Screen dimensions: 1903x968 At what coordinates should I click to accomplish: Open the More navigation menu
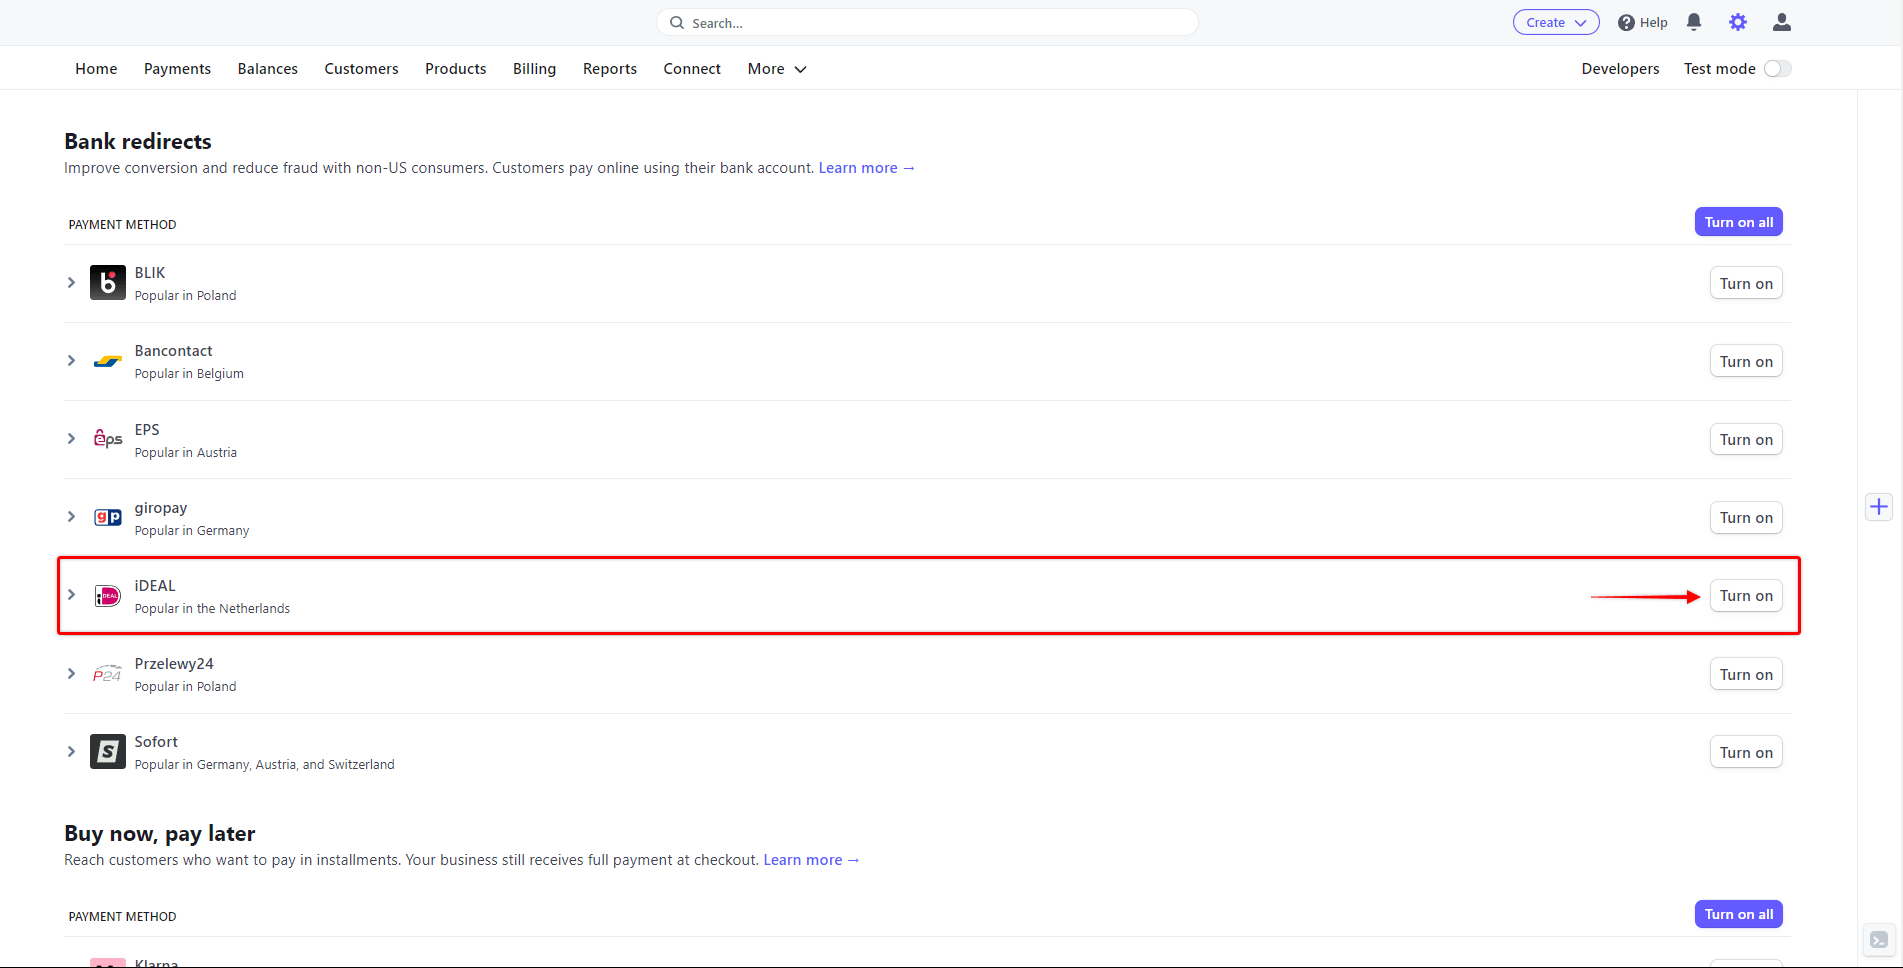pos(775,68)
